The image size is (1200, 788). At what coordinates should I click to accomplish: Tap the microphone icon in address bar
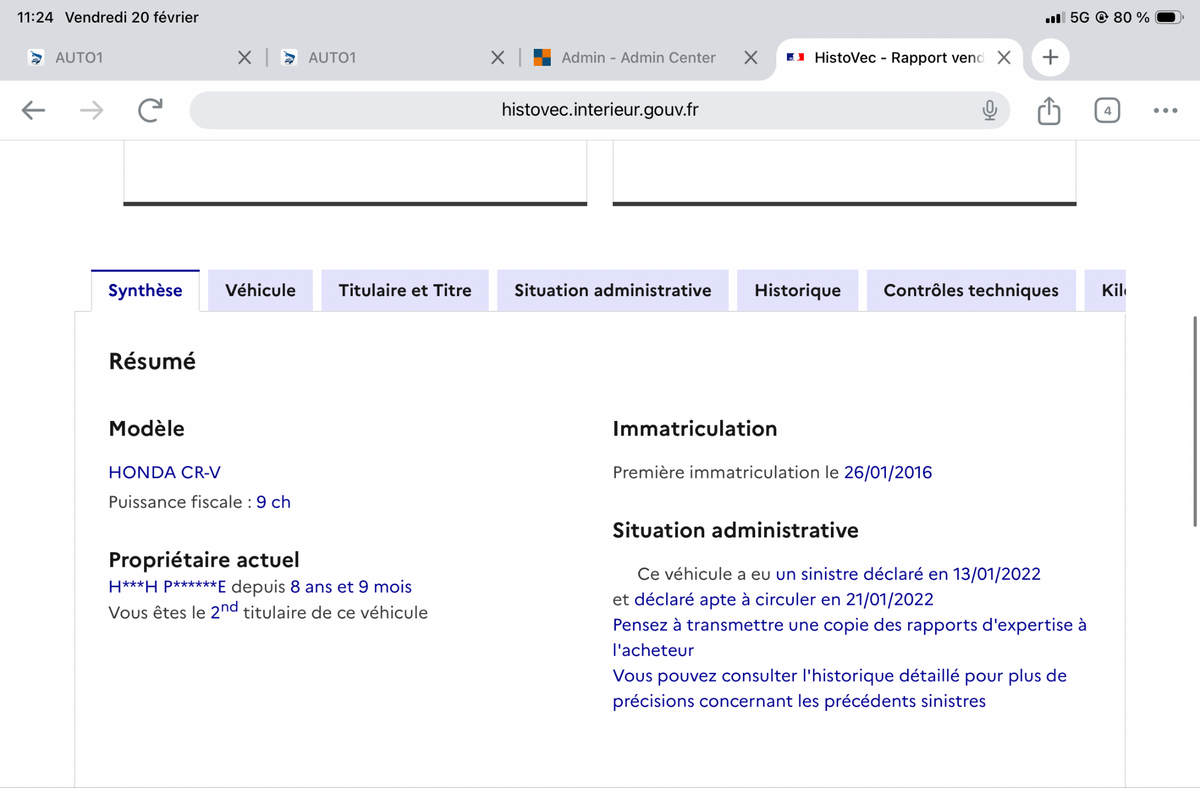click(989, 110)
